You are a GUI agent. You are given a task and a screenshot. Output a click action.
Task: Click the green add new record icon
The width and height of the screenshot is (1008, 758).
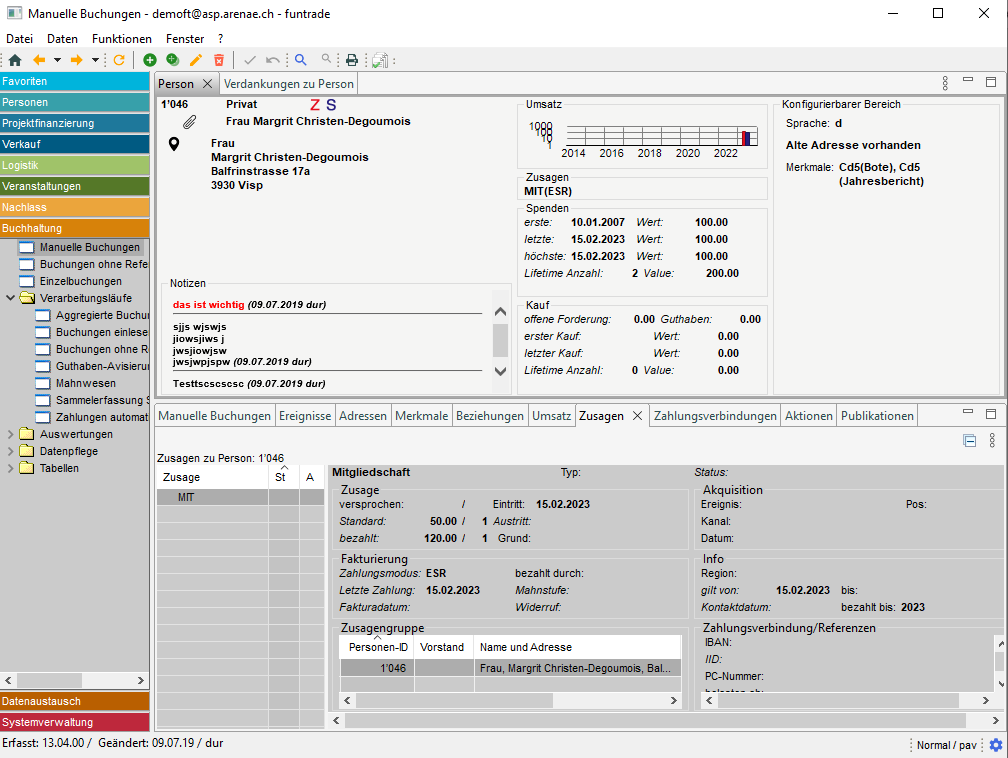(x=150, y=60)
